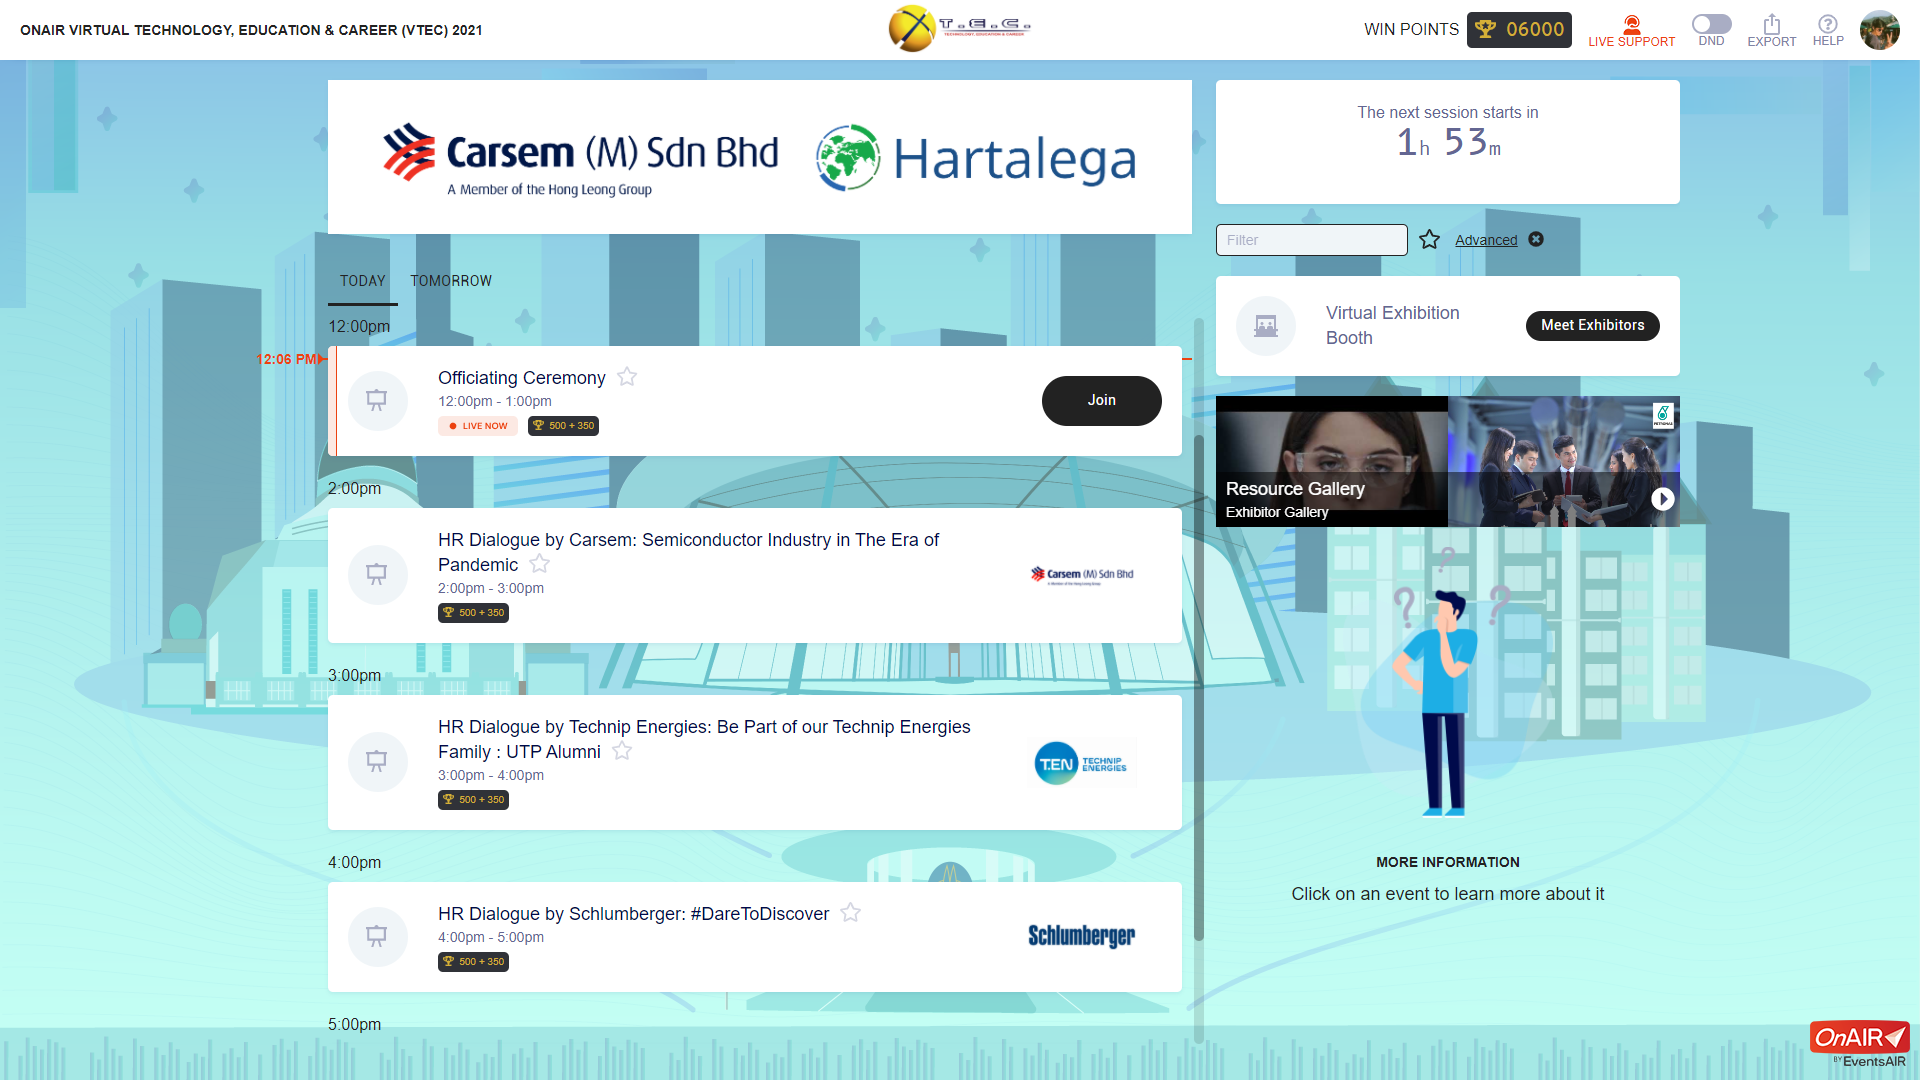Clear filters with the circular X icon

1537,239
